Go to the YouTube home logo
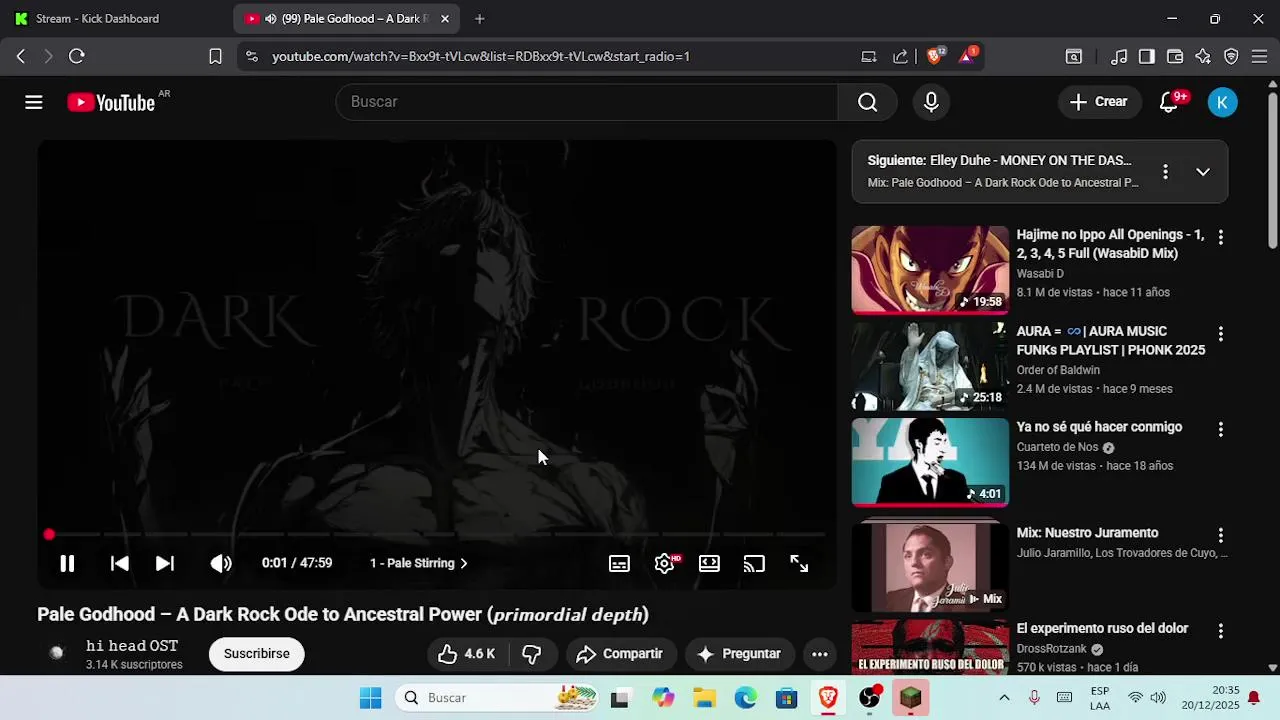The image size is (1280, 720). [111, 102]
